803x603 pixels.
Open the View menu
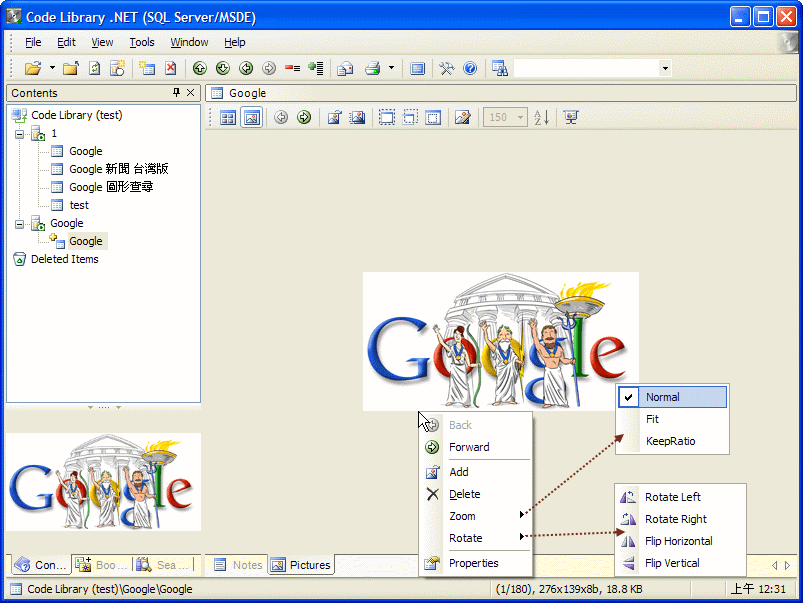pos(102,42)
